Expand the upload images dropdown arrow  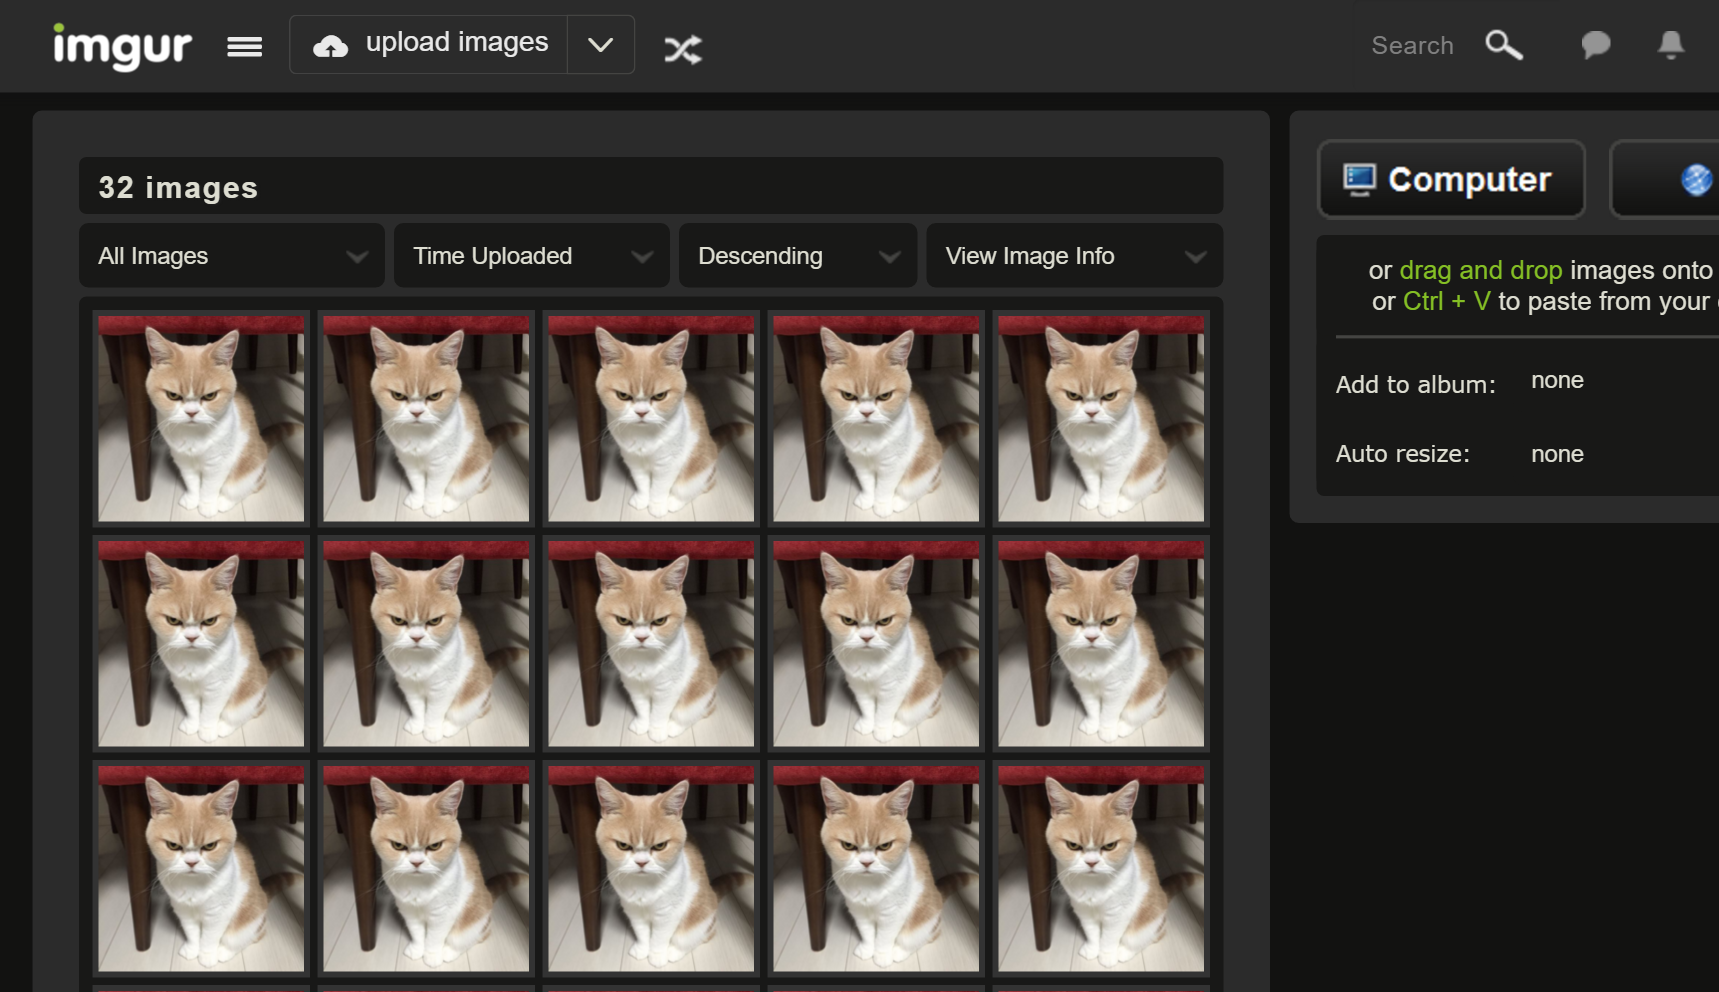(x=601, y=45)
